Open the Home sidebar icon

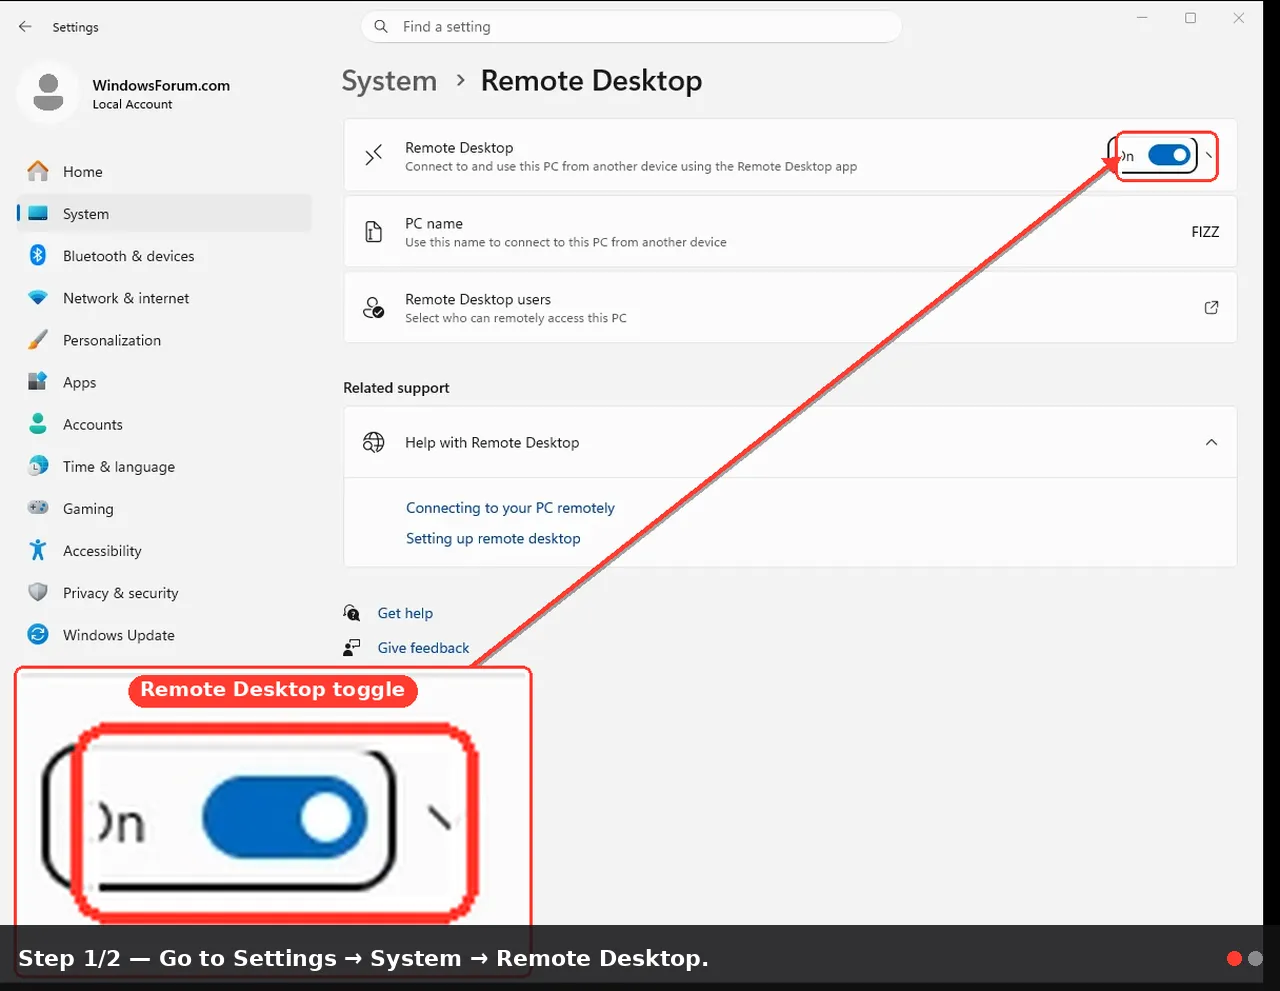click(x=38, y=172)
